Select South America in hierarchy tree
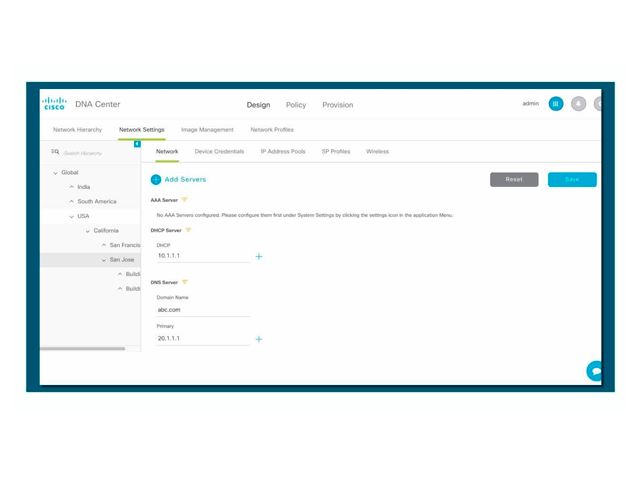Viewport: 640px width, 480px height. 97,202
